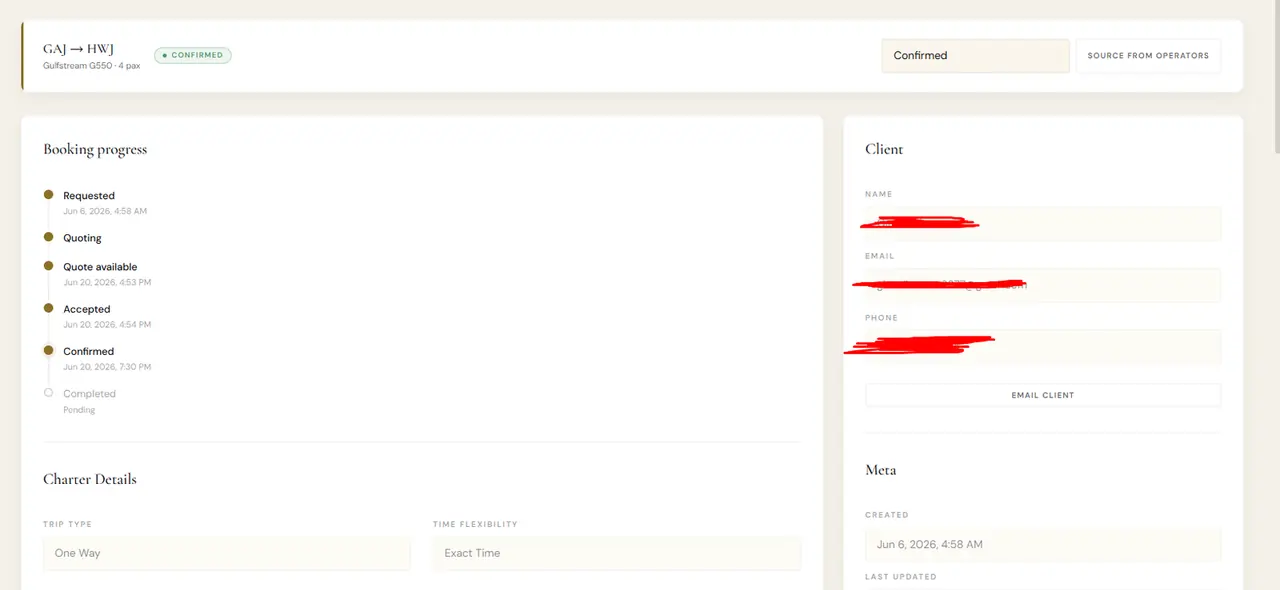Select the empty Completed step dot
The height and width of the screenshot is (590, 1280).
coord(48,393)
